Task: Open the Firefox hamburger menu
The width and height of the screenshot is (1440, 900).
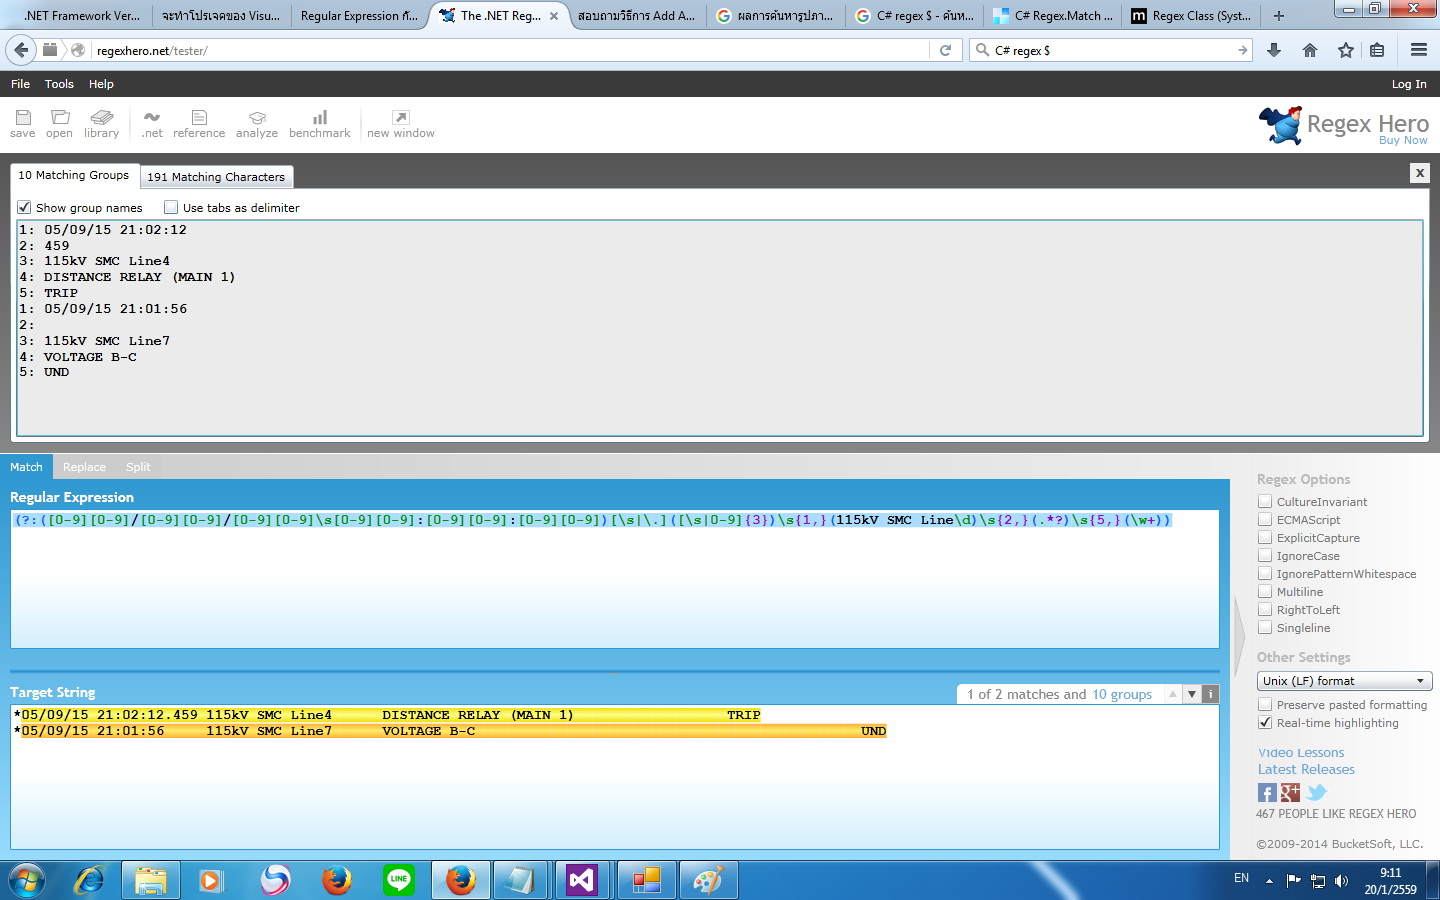Action: pos(1419,50)
